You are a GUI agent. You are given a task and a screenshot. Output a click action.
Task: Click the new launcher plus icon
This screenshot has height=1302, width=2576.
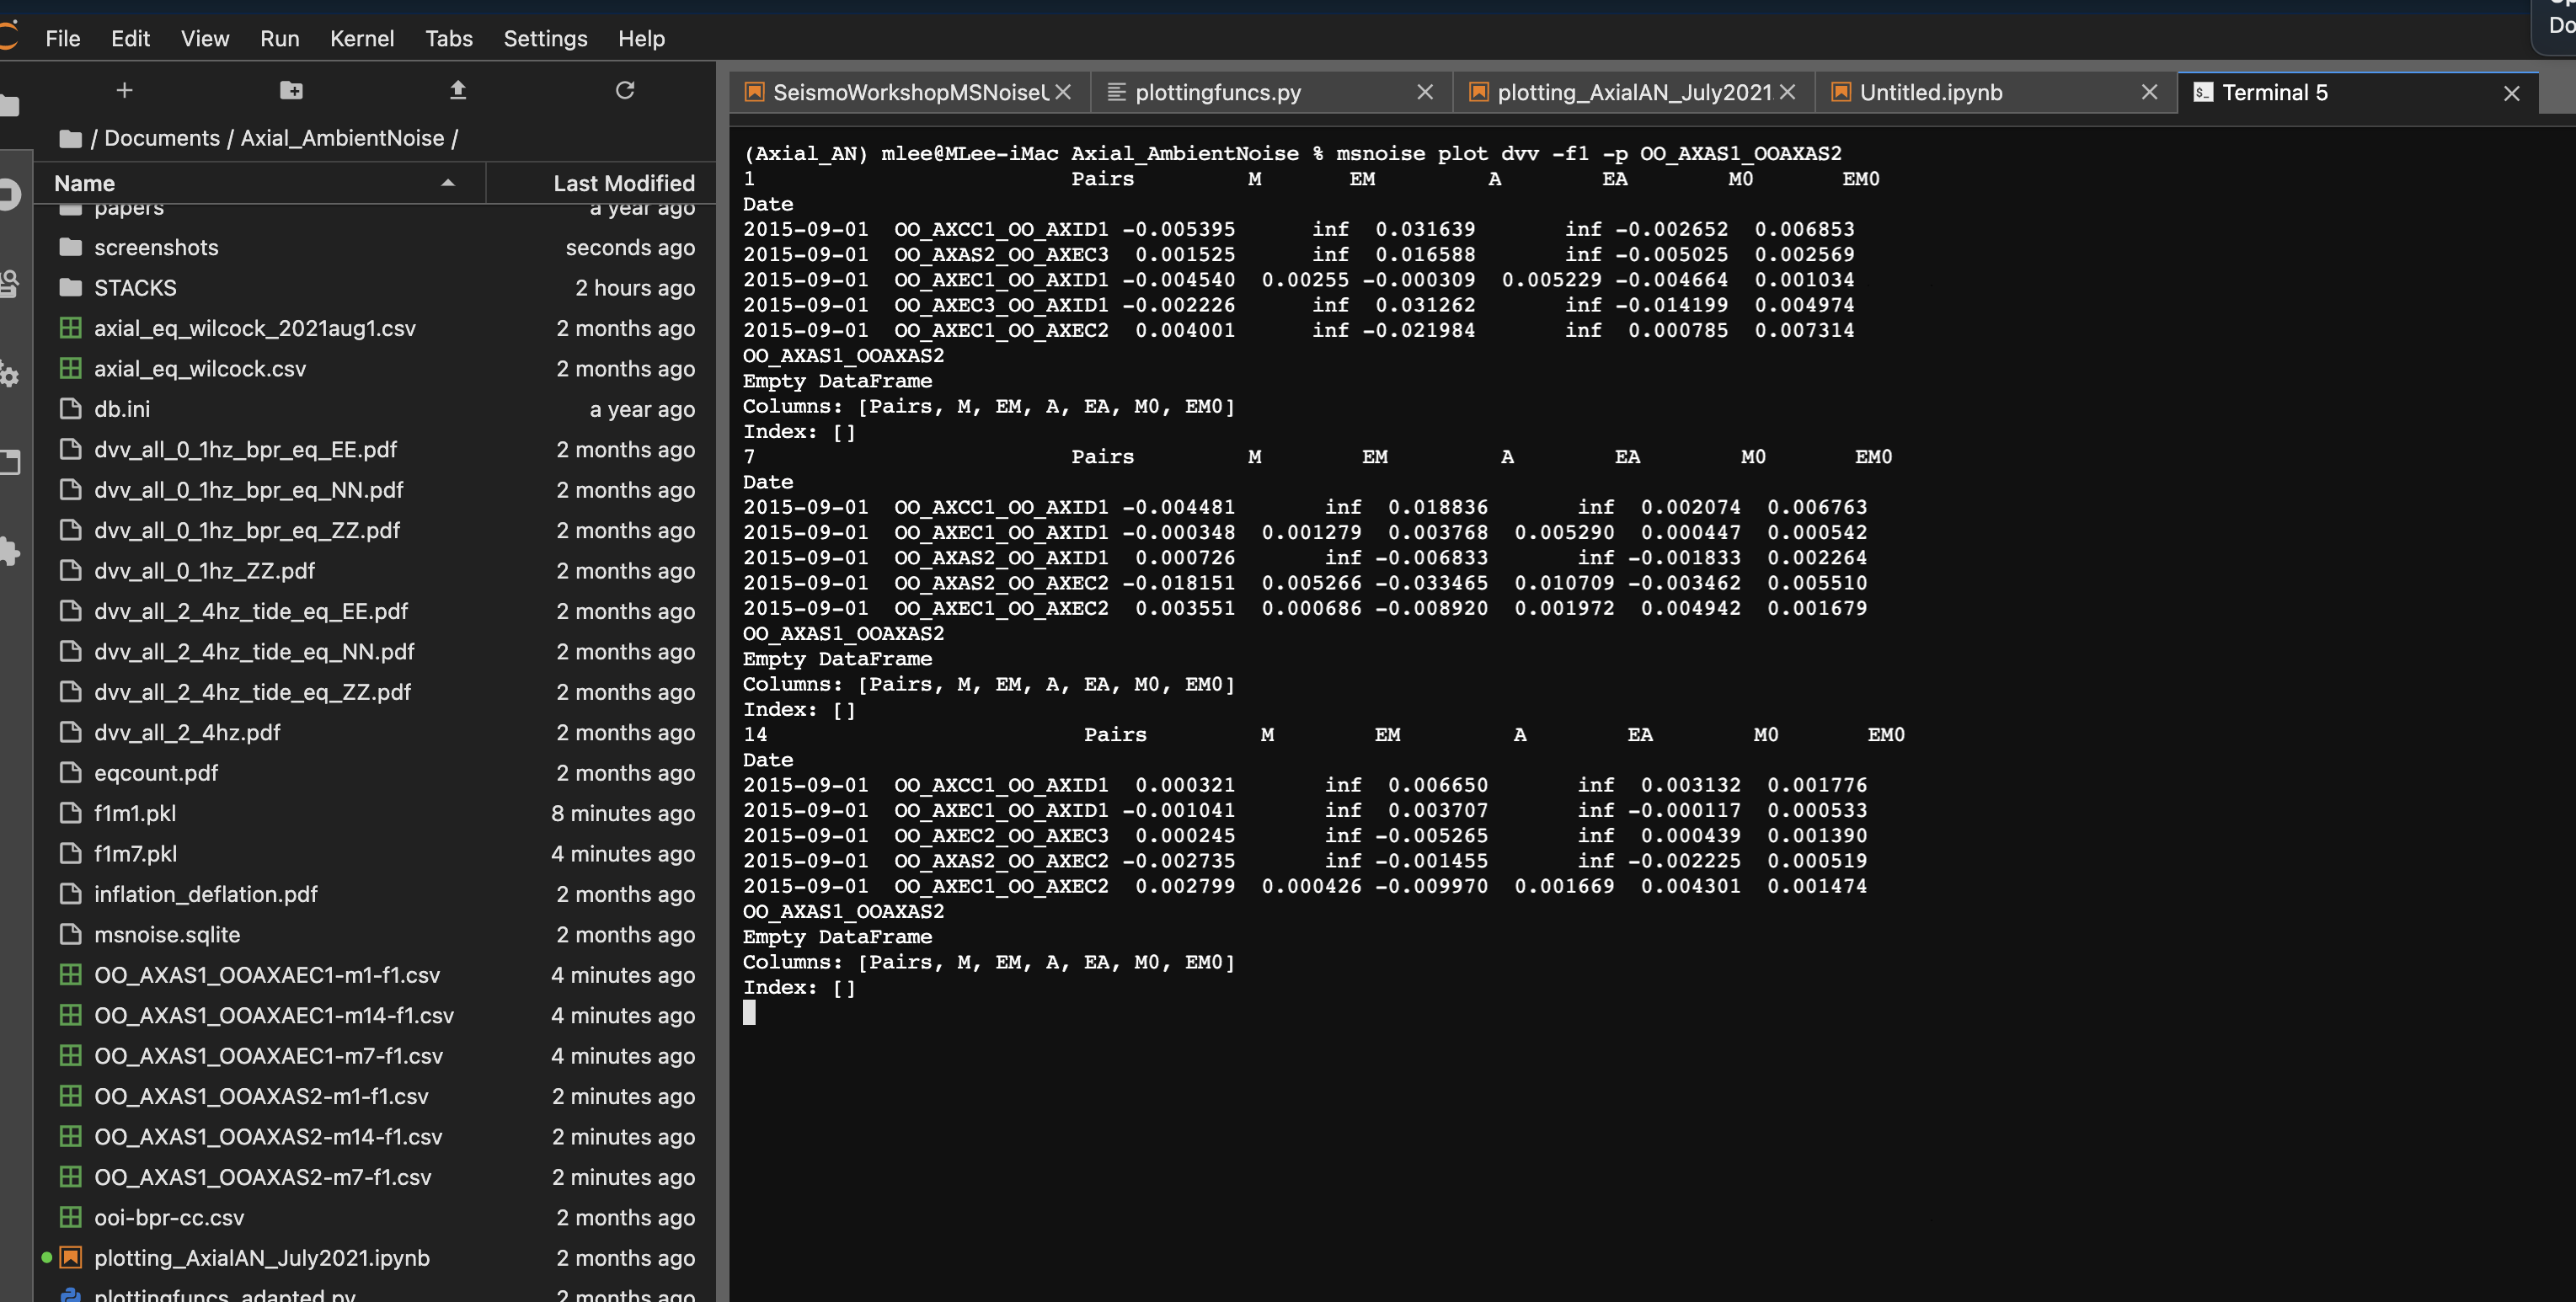click(x=124, y=91)
